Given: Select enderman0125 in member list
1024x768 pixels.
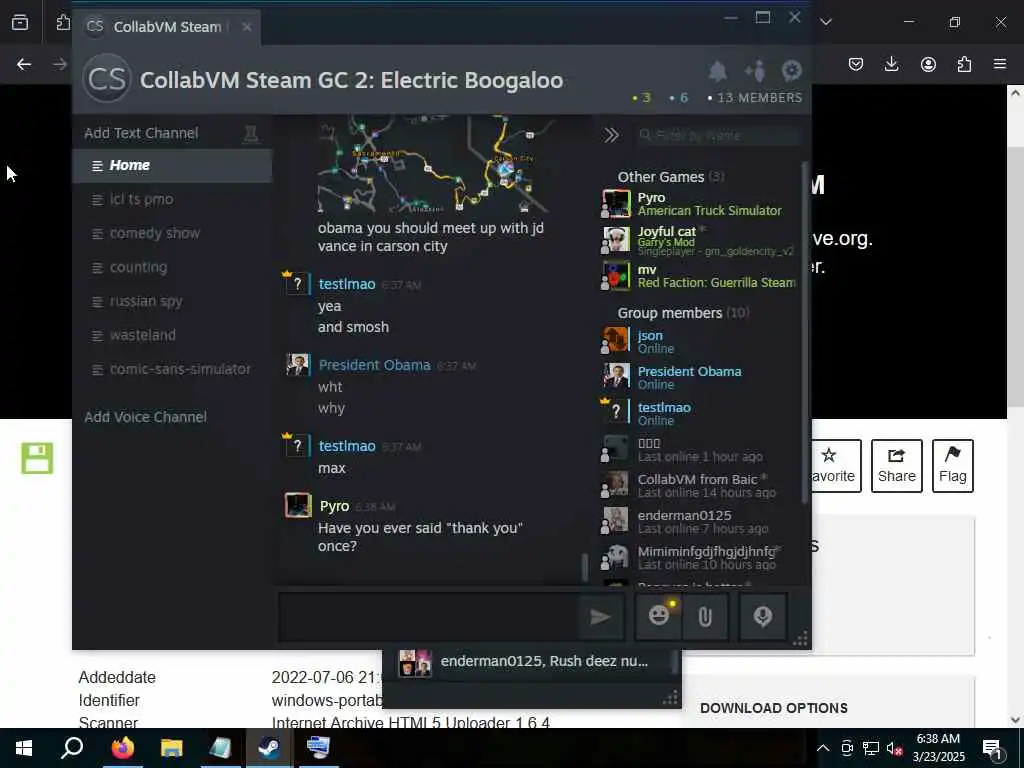Looking at the screenshot, I should coord(700,521).
